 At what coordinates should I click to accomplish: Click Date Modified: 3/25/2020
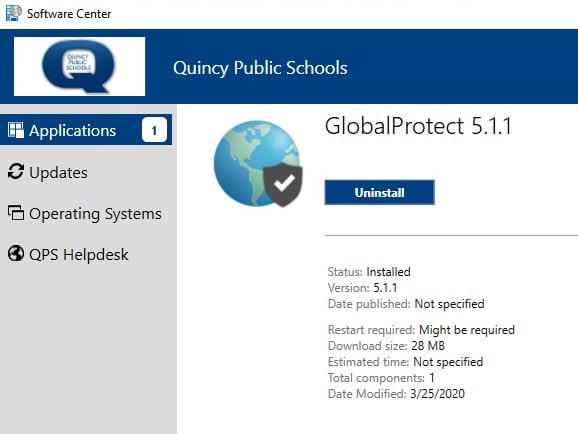[396, 394]
